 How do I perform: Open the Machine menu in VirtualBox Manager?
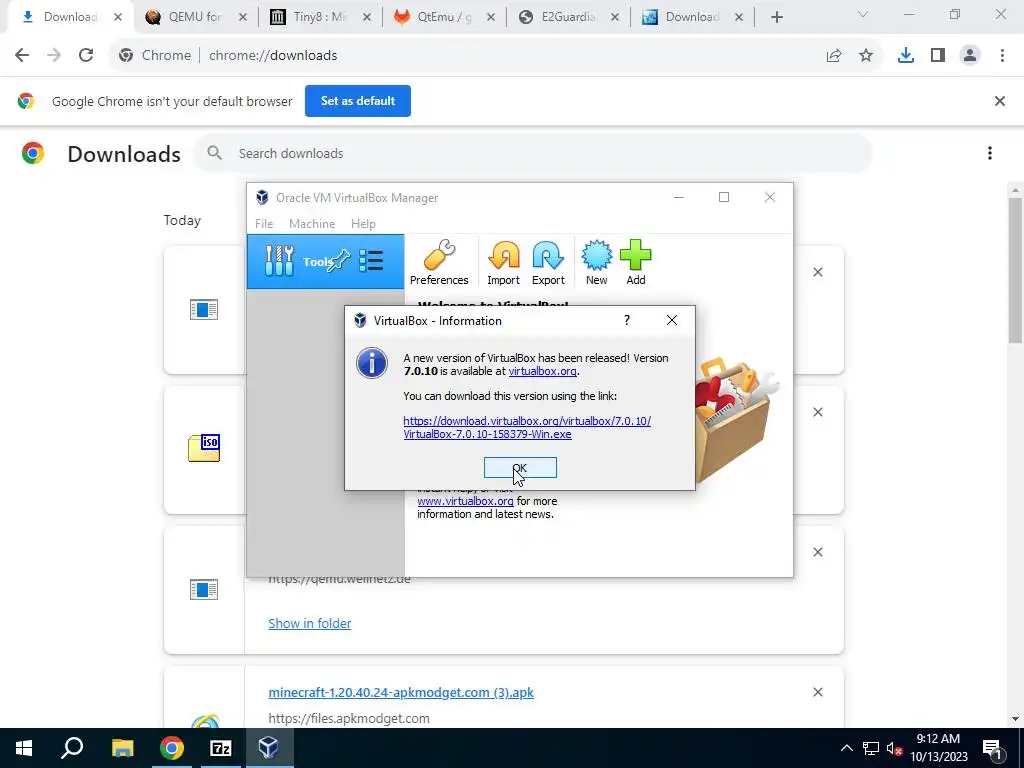tap(312, 223)
